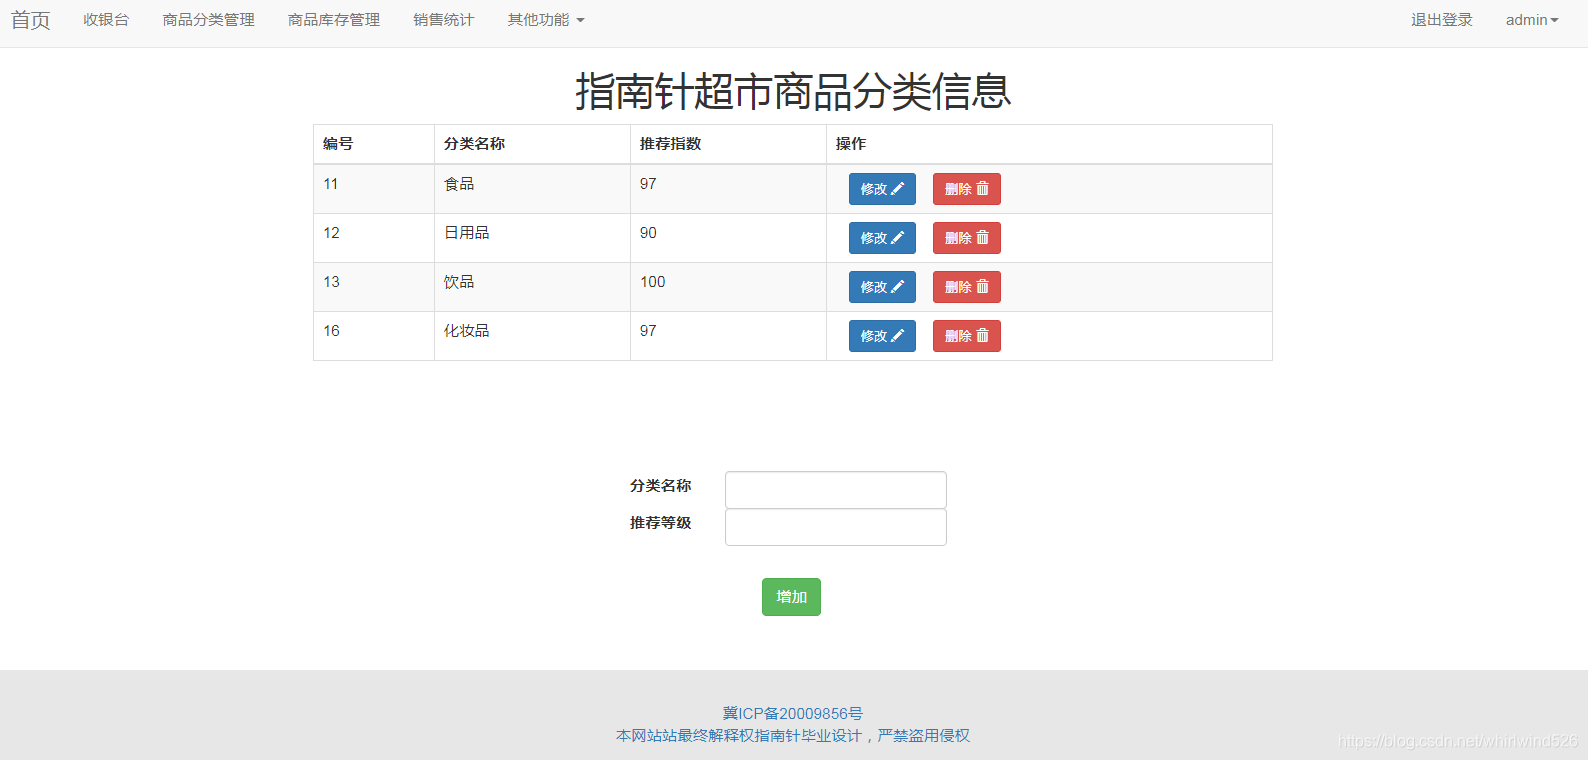Click the 推荐等级 form label

click(x=660, y=523)
